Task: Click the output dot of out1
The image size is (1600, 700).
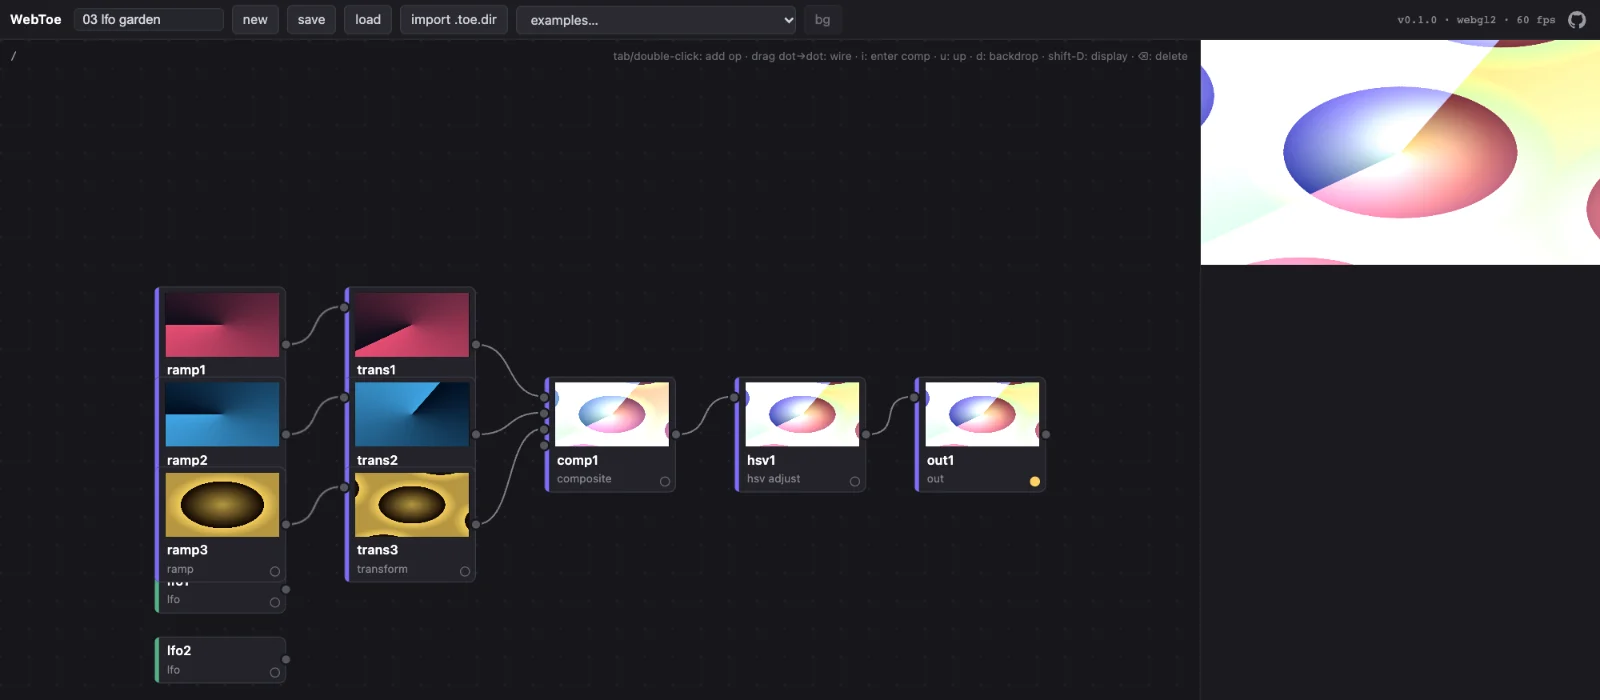Action: point(1046,434)
